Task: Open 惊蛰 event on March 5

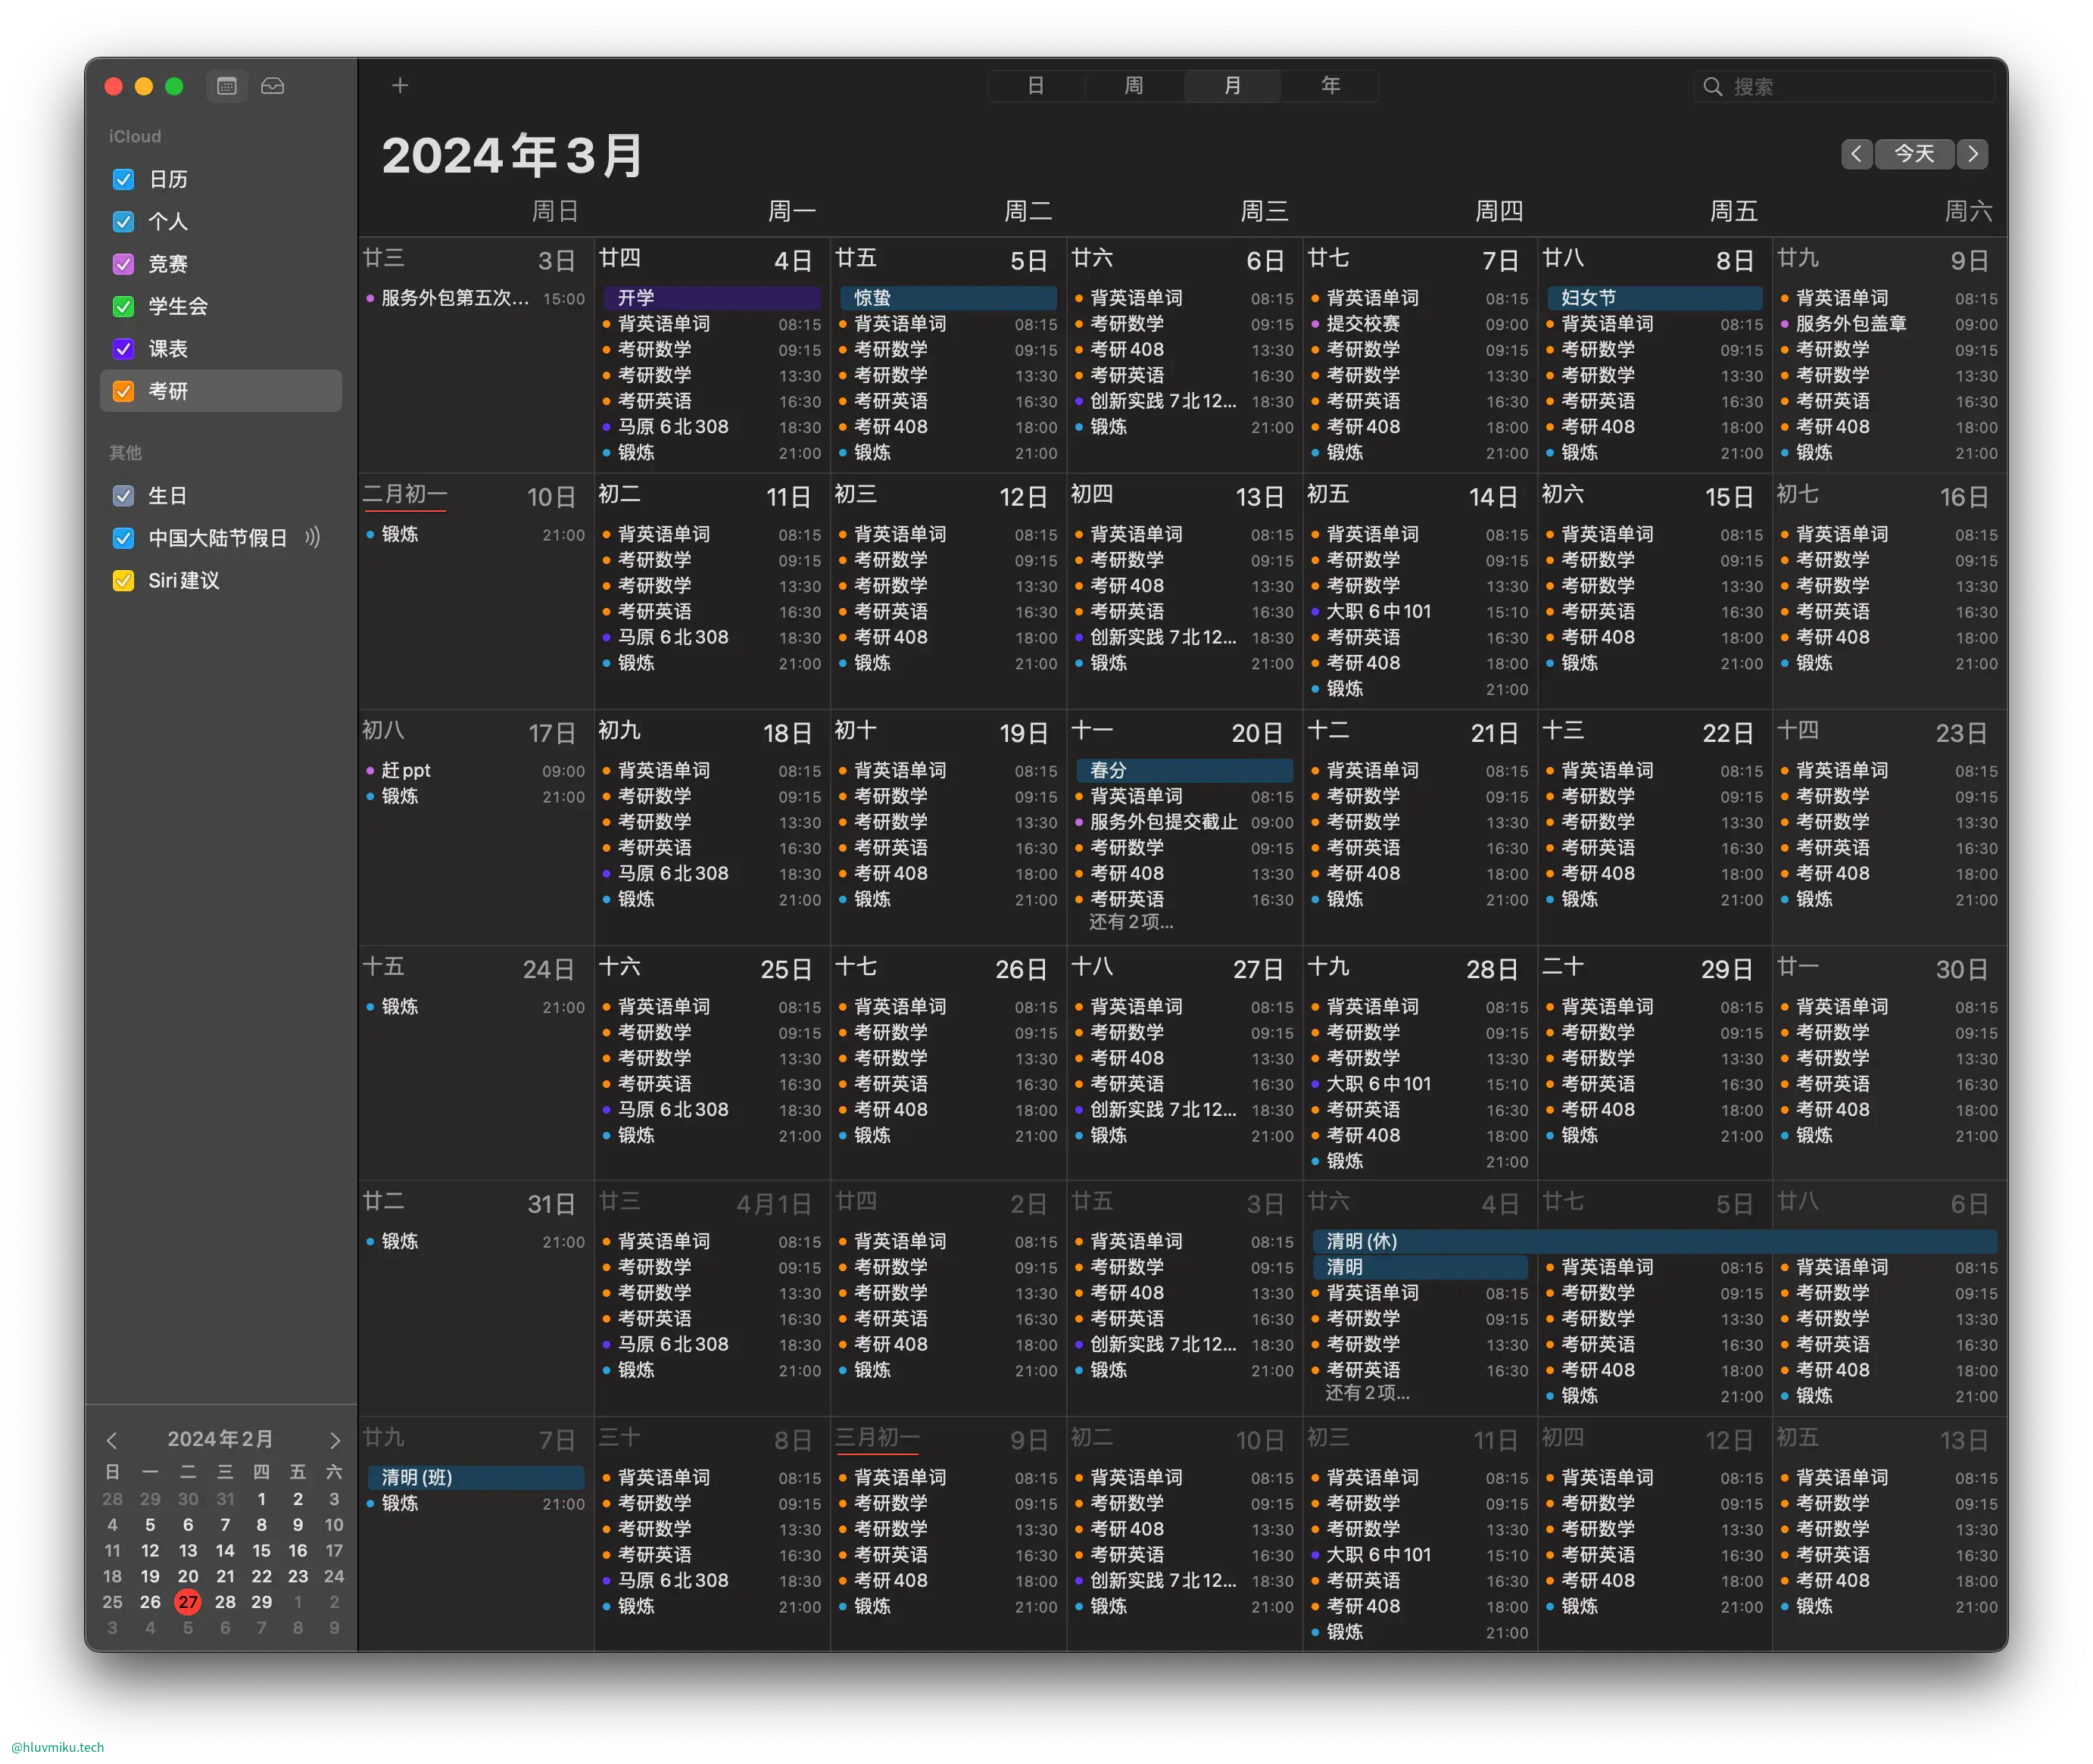Action: [948, 298]
